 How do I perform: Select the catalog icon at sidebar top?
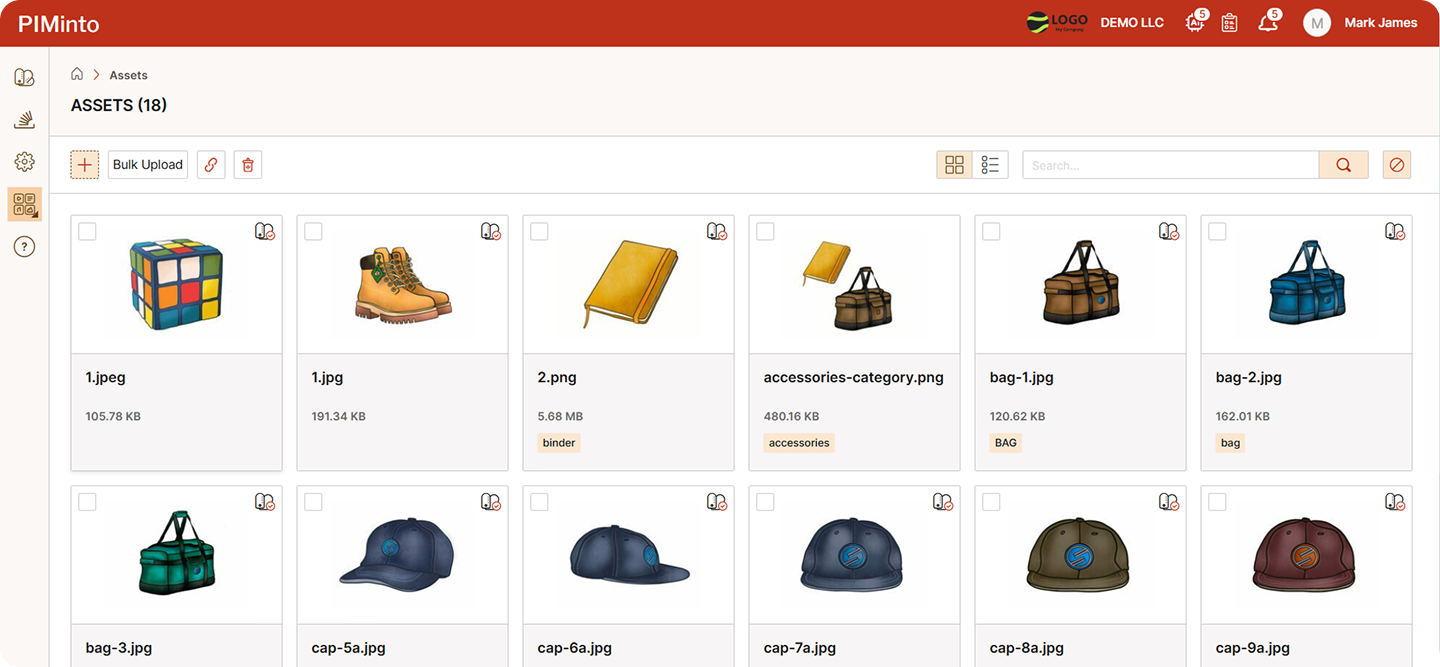[x=24, y=77]
